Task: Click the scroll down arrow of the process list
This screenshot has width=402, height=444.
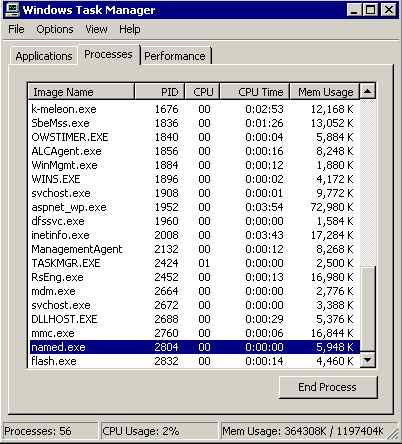Action: [368, 359]
